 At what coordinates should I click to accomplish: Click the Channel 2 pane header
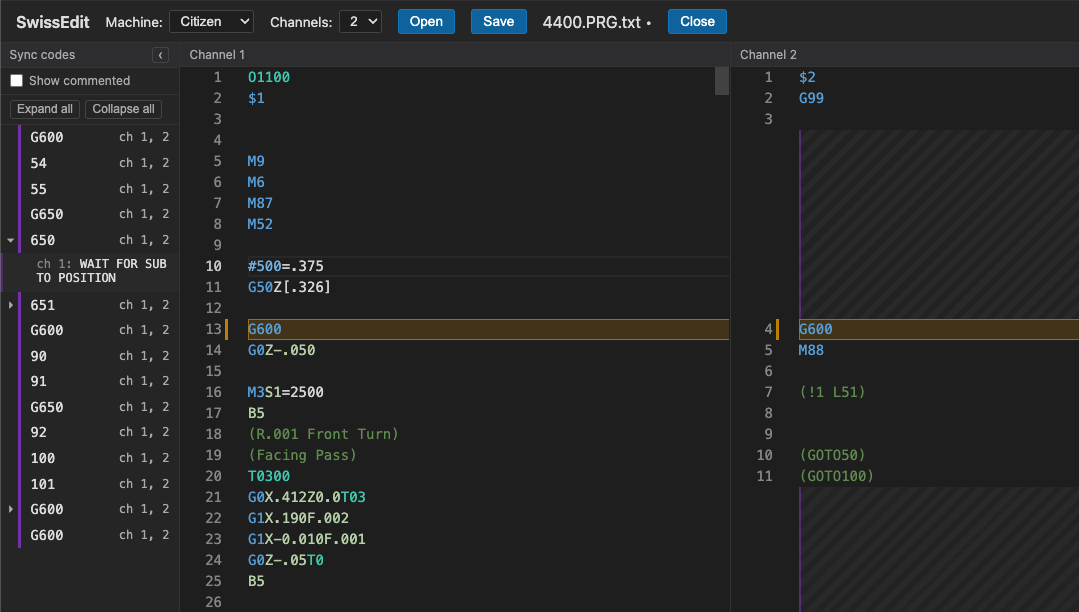coord(905,54)
